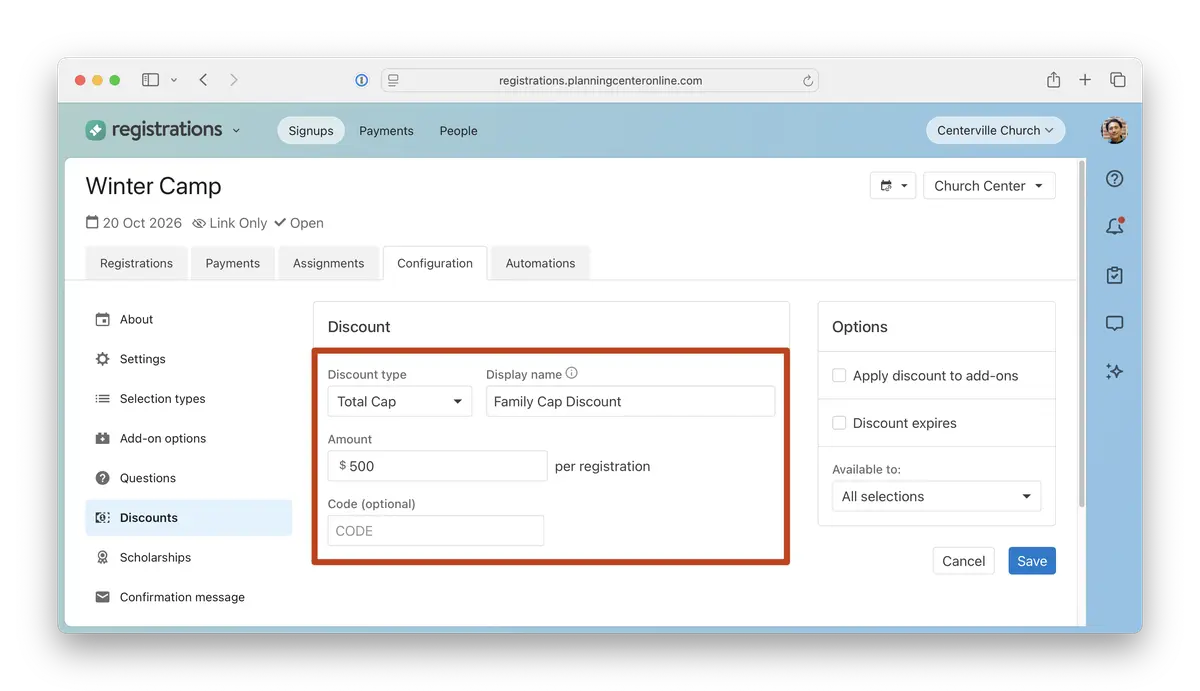Click the sparkles icon in right rail

[x=1115, y=371]
